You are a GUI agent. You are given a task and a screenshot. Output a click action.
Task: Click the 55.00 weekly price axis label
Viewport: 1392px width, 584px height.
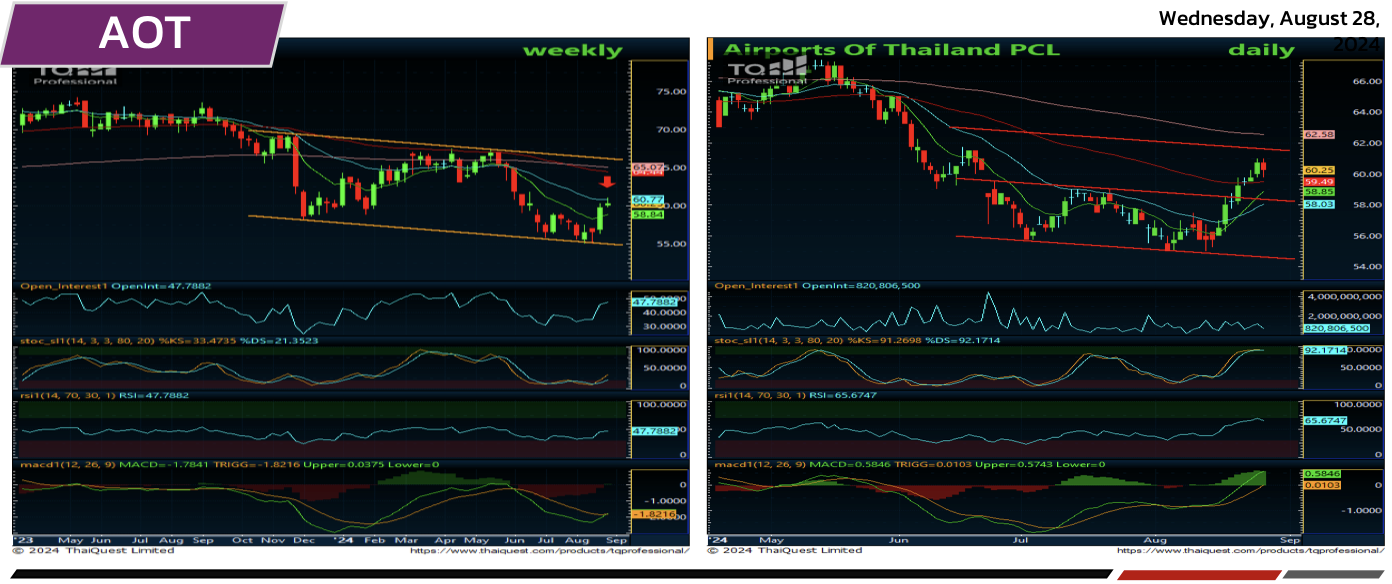(671, 243)
